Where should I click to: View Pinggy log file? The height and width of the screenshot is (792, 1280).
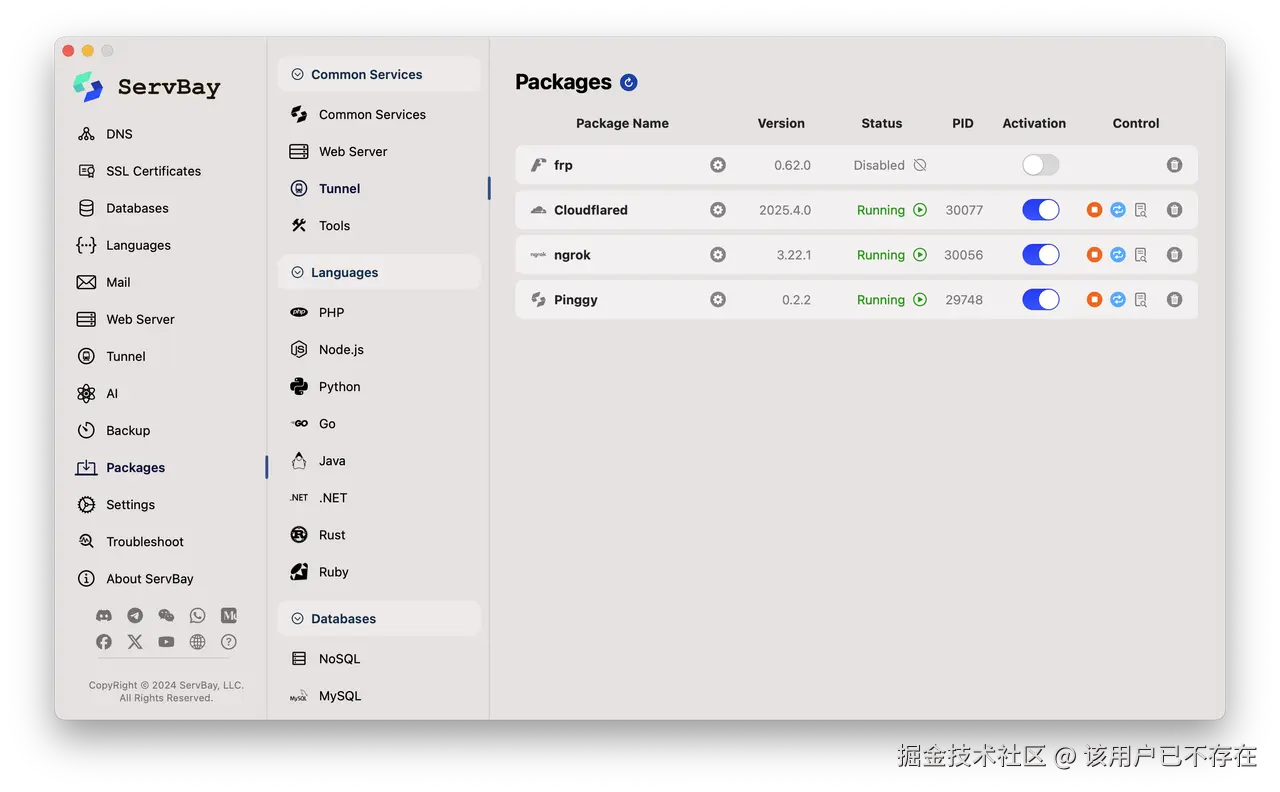(1141, 300)
